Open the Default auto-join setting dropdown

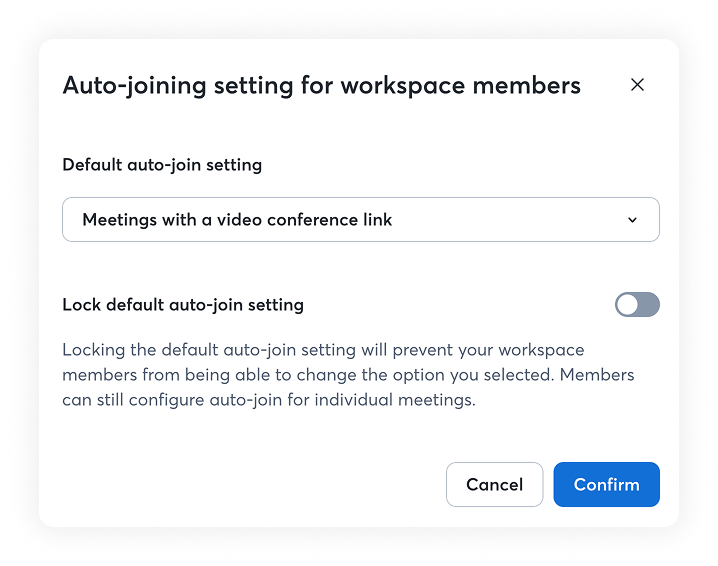tap(361, 219)
